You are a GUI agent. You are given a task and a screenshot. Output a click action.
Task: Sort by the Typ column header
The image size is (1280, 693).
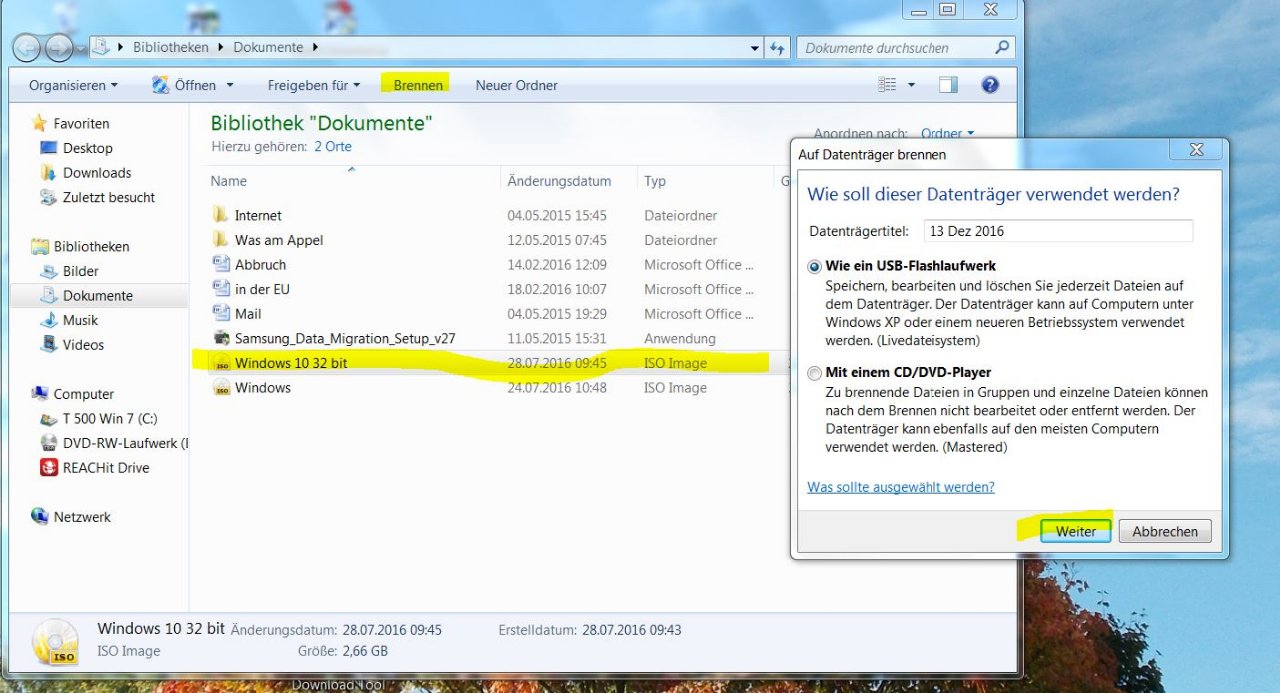705,181
